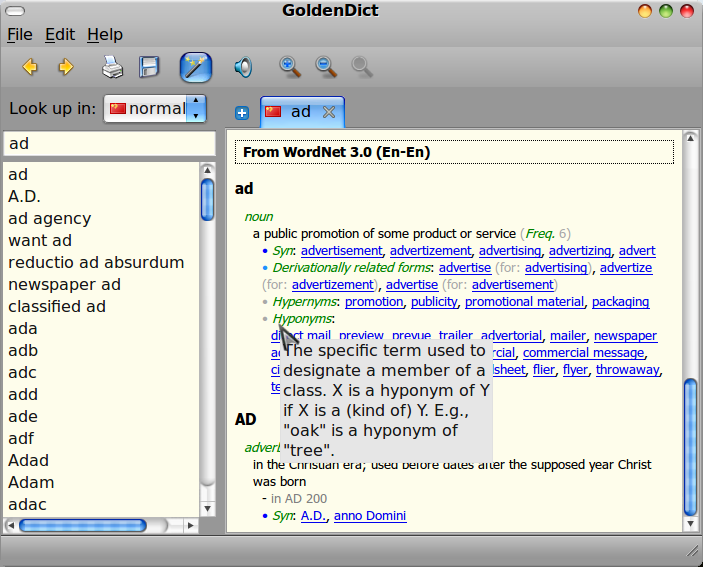Reset zoom with the plain magnifier icon

[x=362, y=67]
